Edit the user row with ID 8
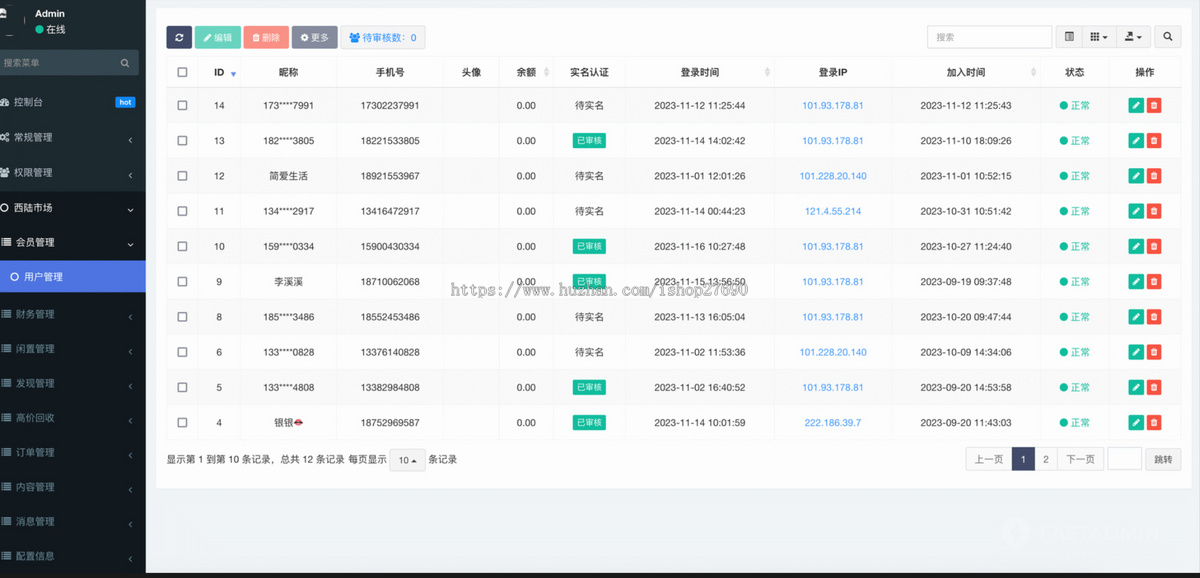 click(x=1136, y=317)
